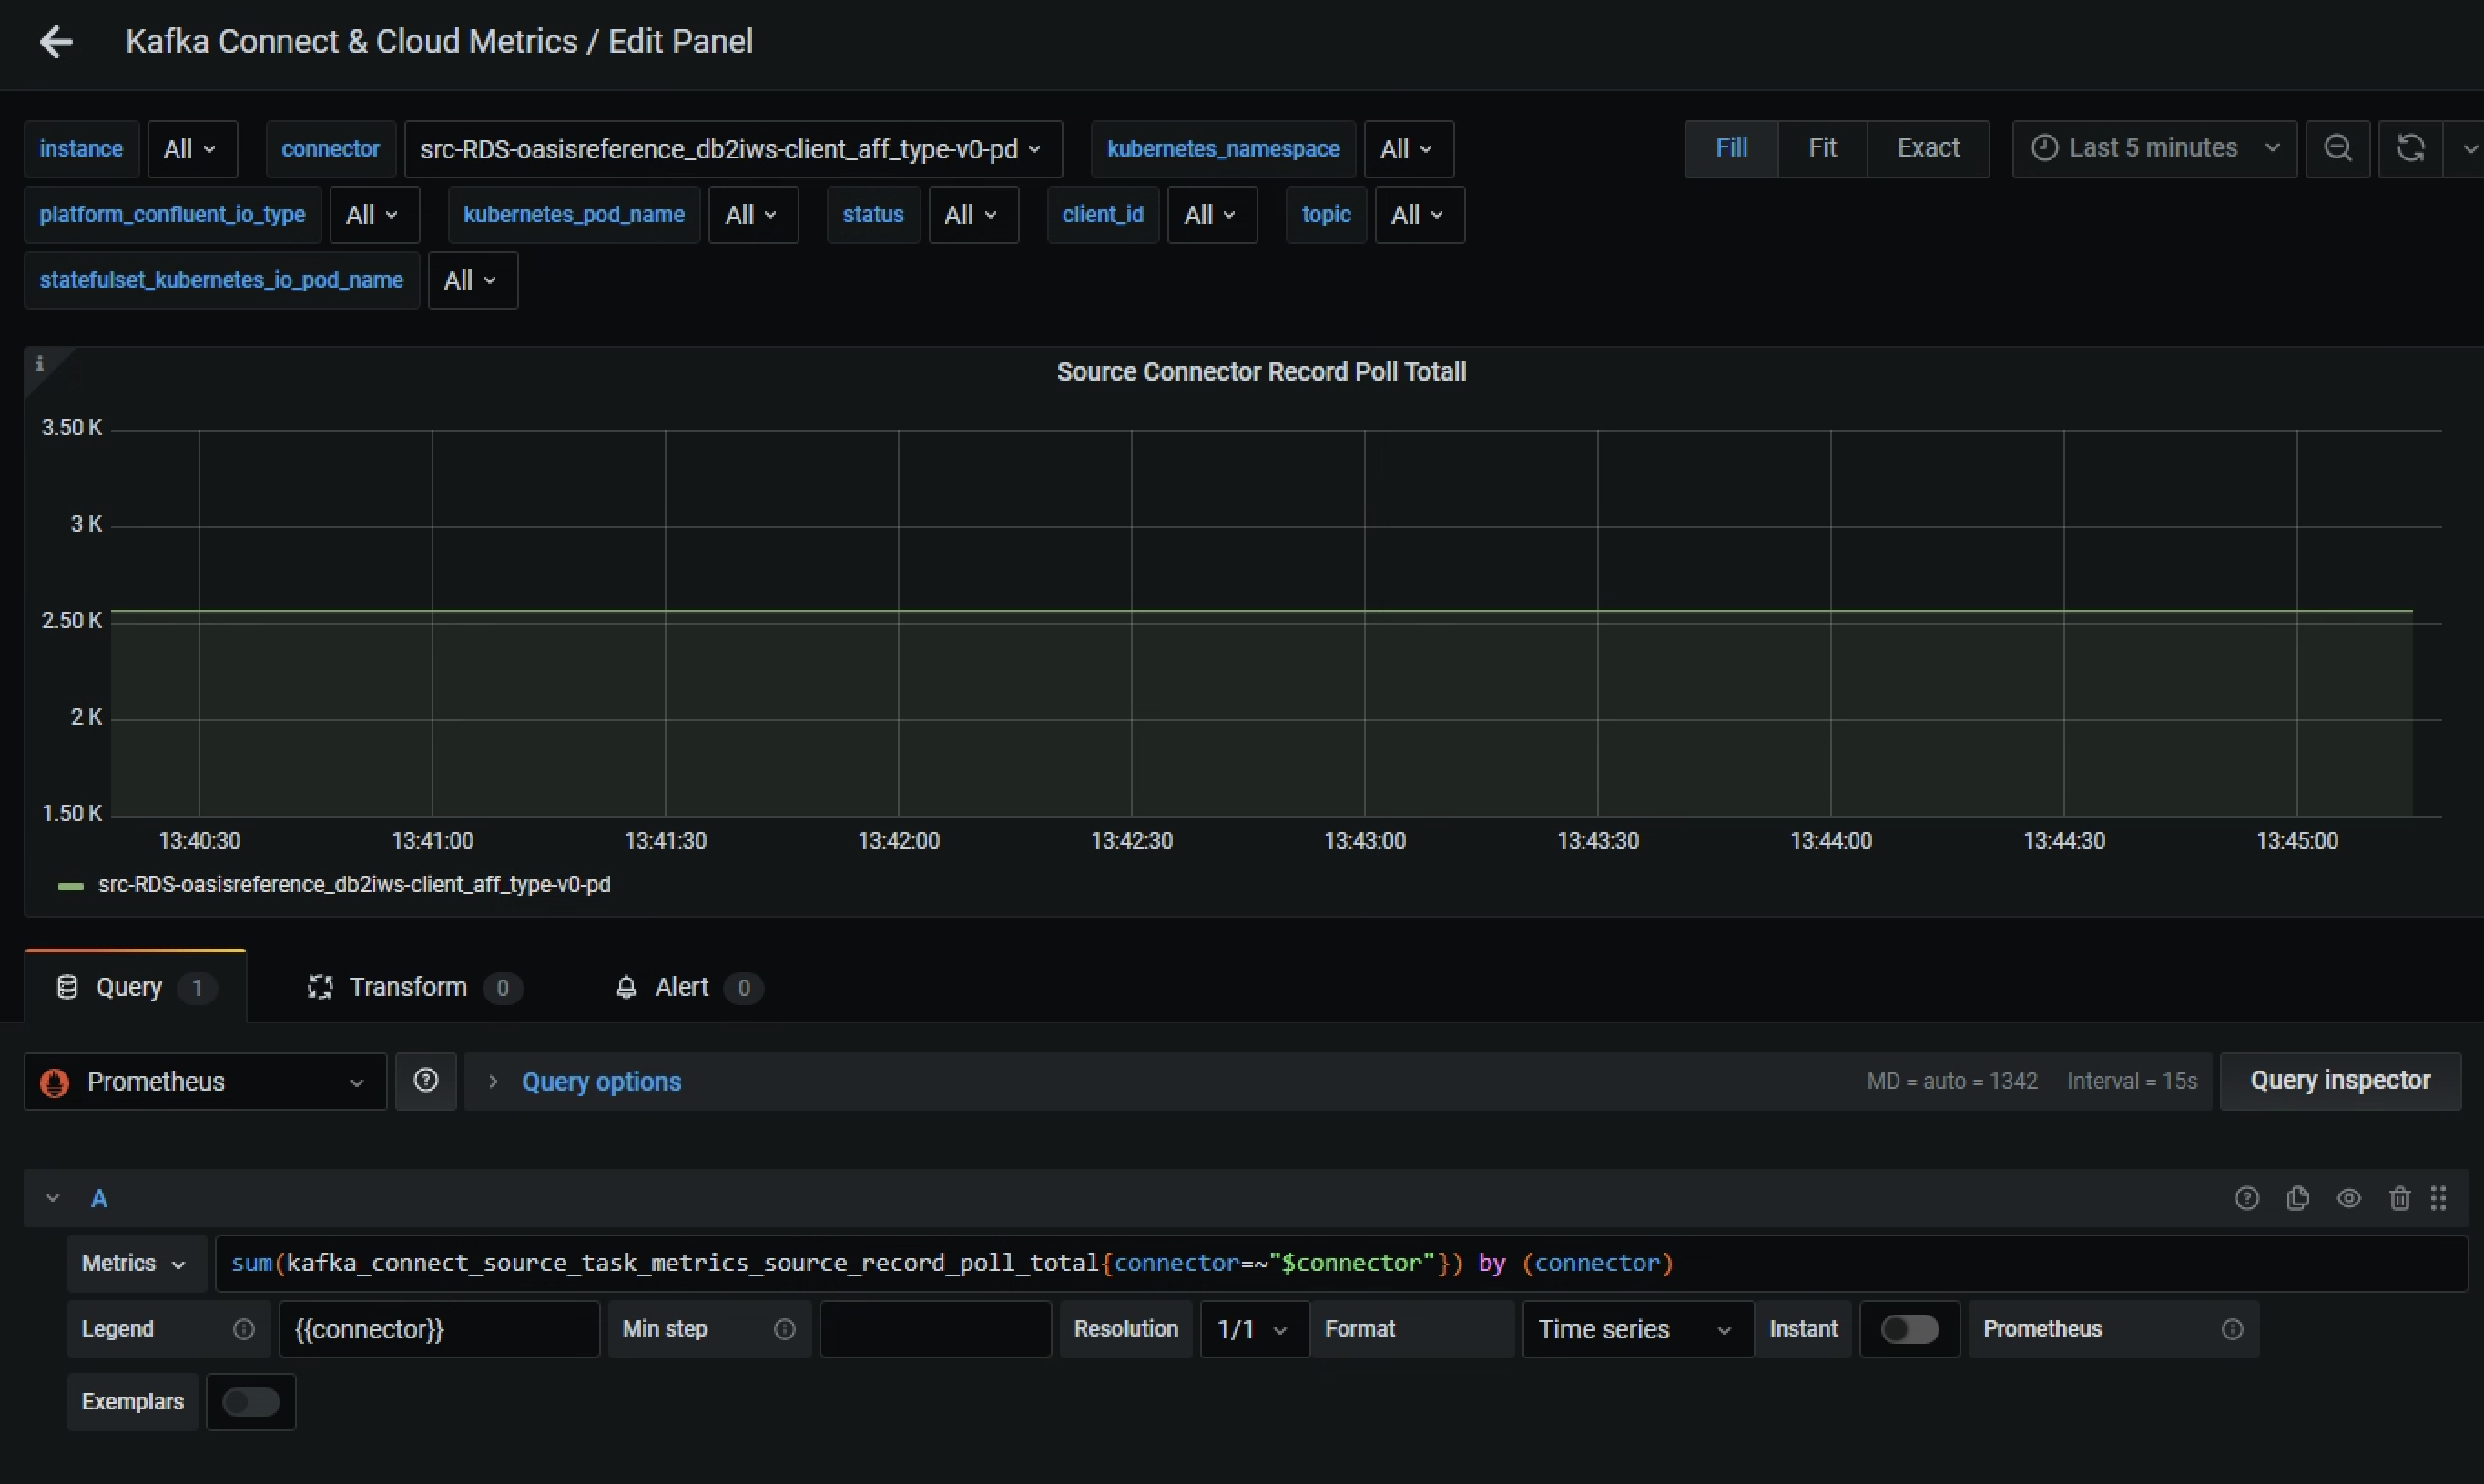
Task: Open query A help with the question mark icon
Action: click(x=2246, y=1197)
